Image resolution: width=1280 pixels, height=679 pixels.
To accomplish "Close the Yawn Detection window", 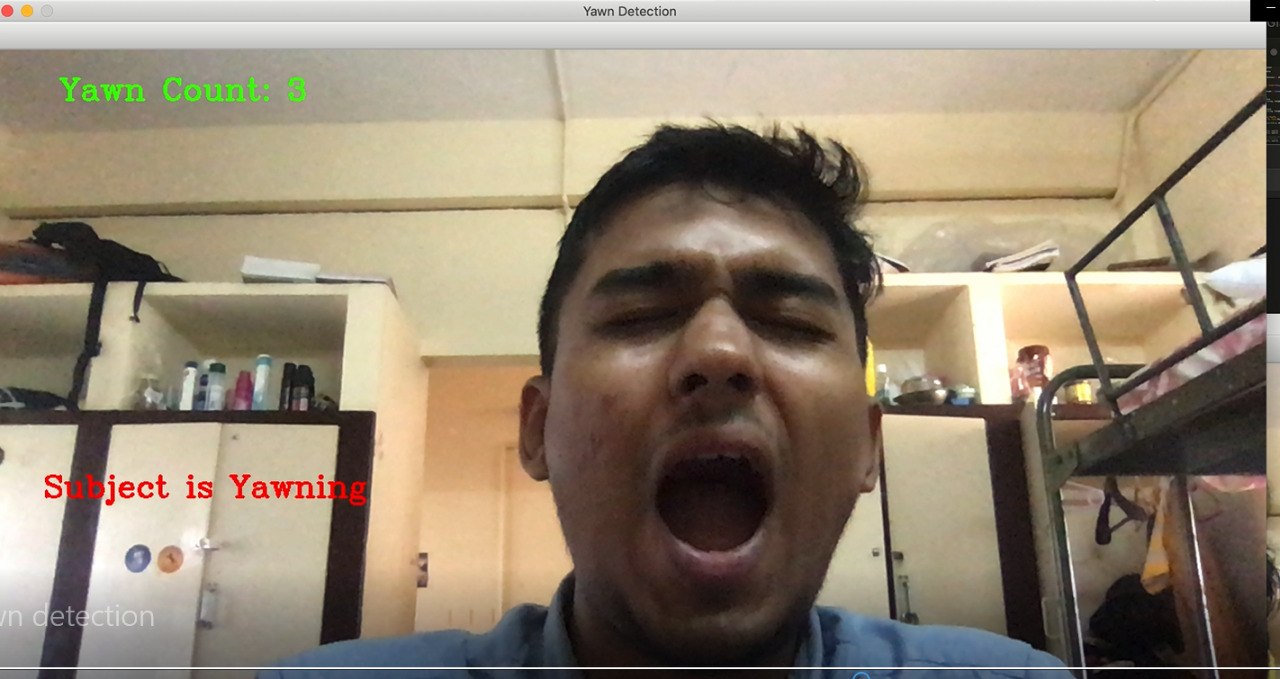I will [8, 11].
